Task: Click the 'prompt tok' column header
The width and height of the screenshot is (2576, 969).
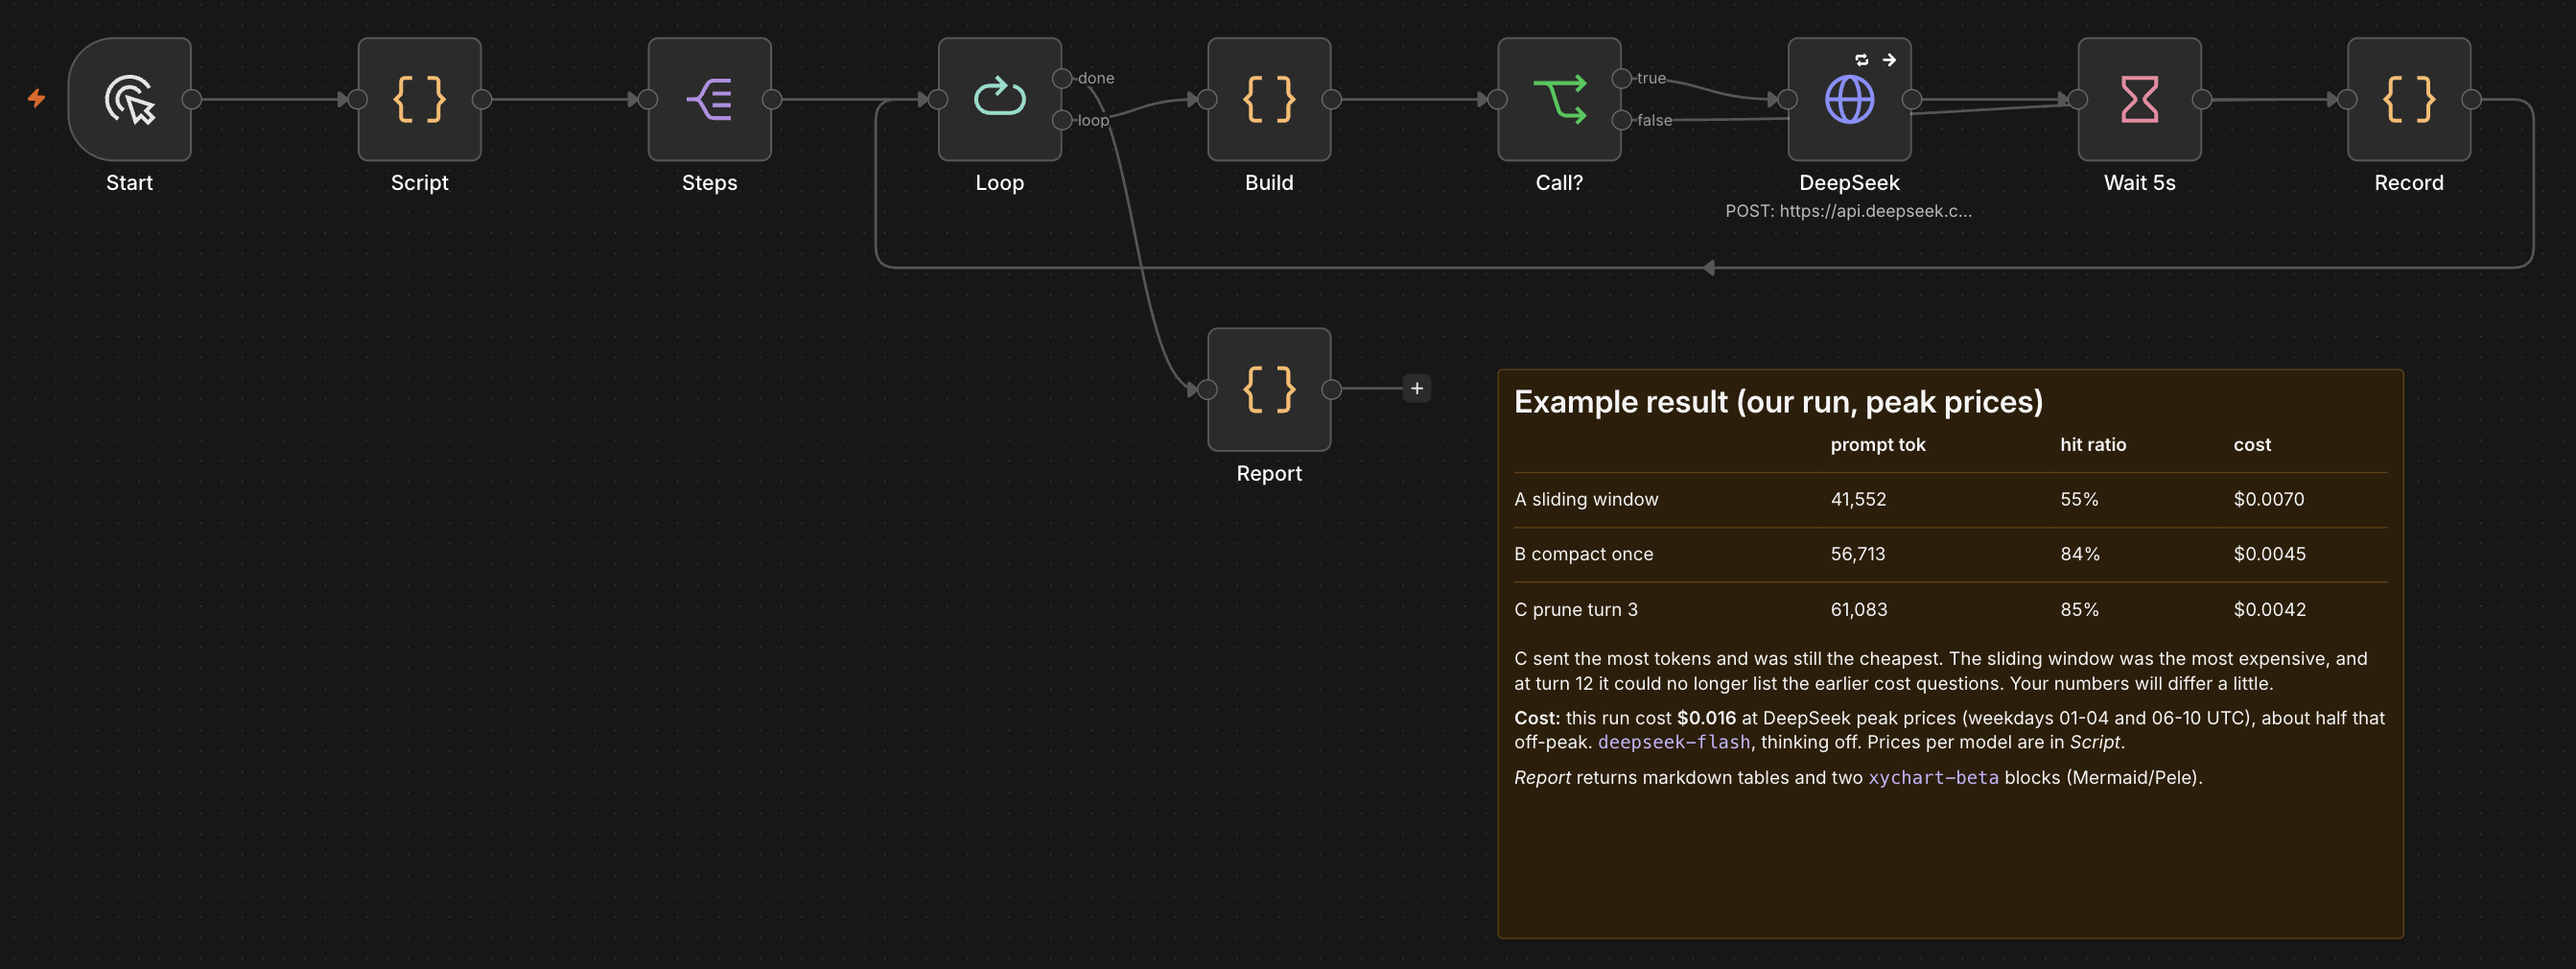Action: (1877, 445)
